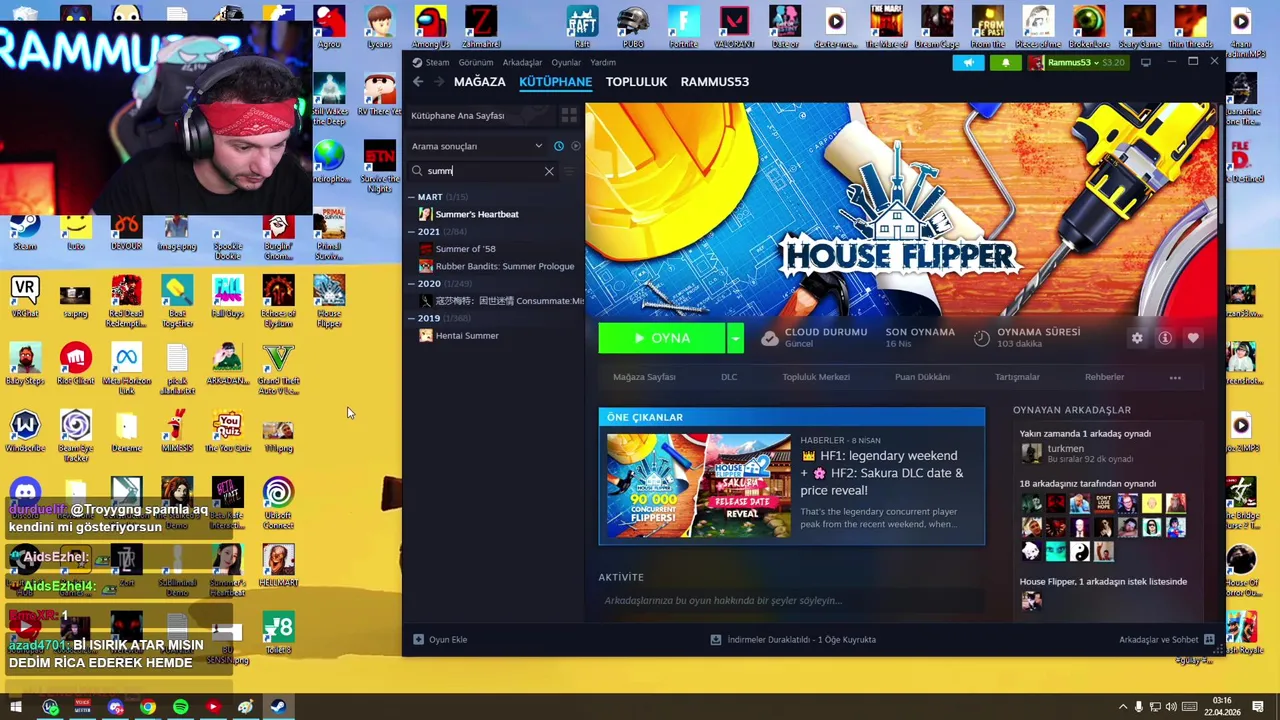Click the activity comment input box

[x=791, y=600]
